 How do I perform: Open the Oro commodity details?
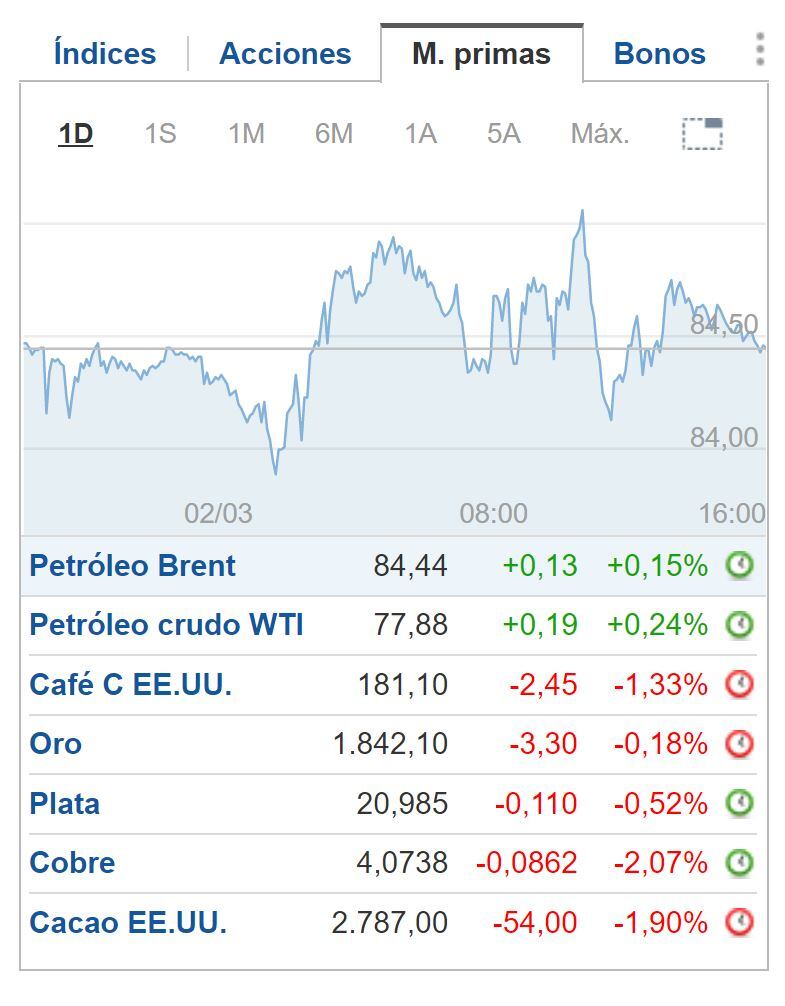[53, 744]
